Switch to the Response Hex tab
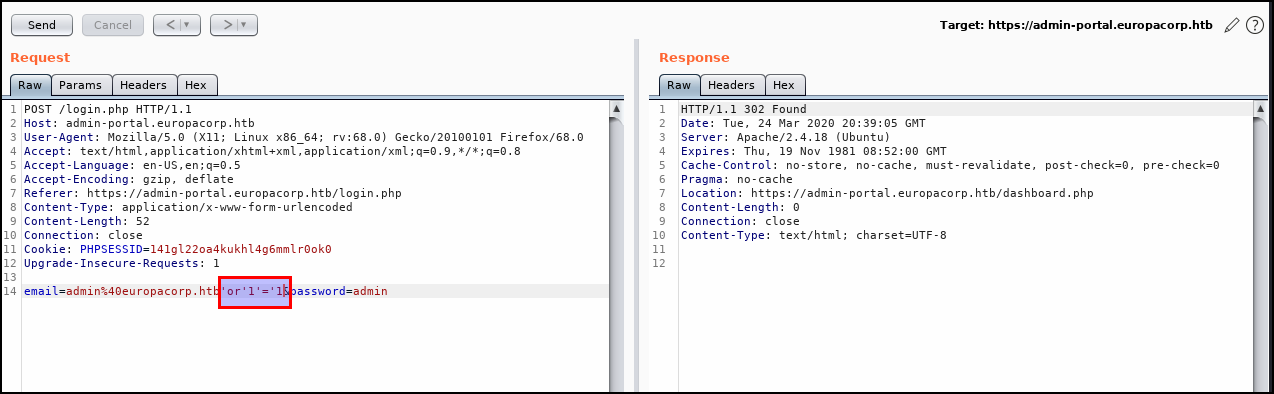This screenshot has height=394, width=1274. coord(784,85)
